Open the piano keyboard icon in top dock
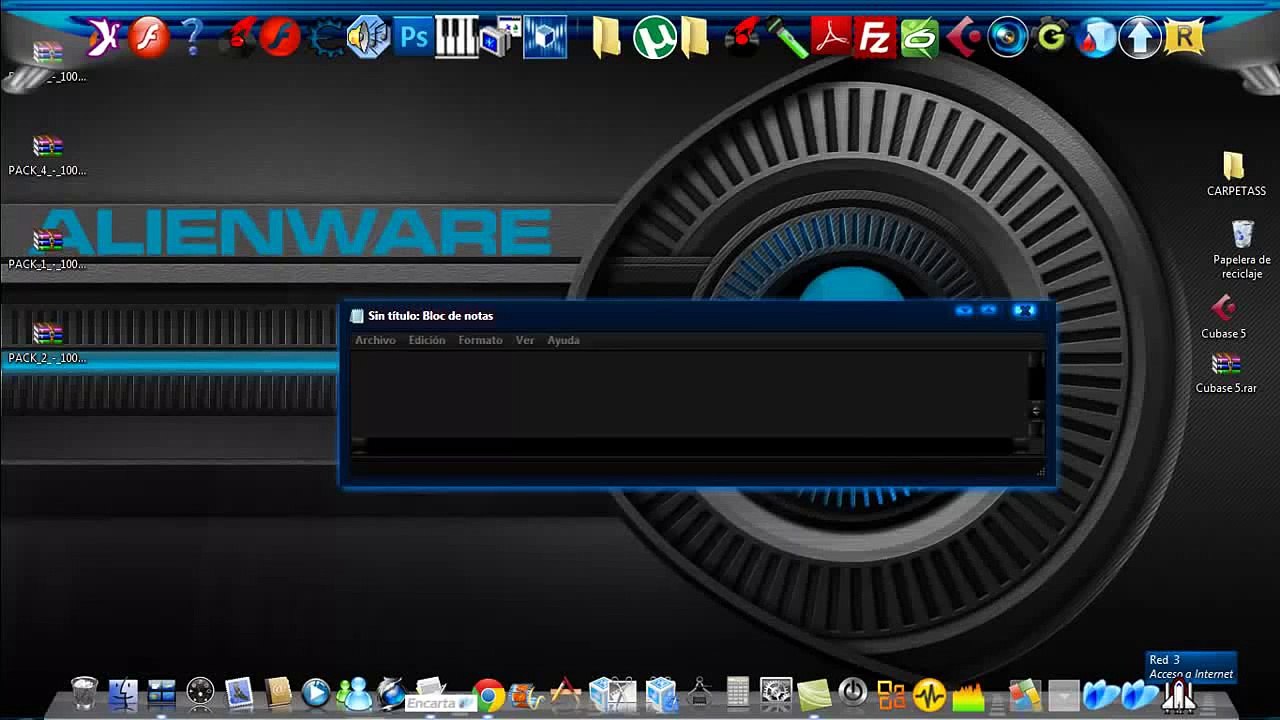 tap(457, 39)
